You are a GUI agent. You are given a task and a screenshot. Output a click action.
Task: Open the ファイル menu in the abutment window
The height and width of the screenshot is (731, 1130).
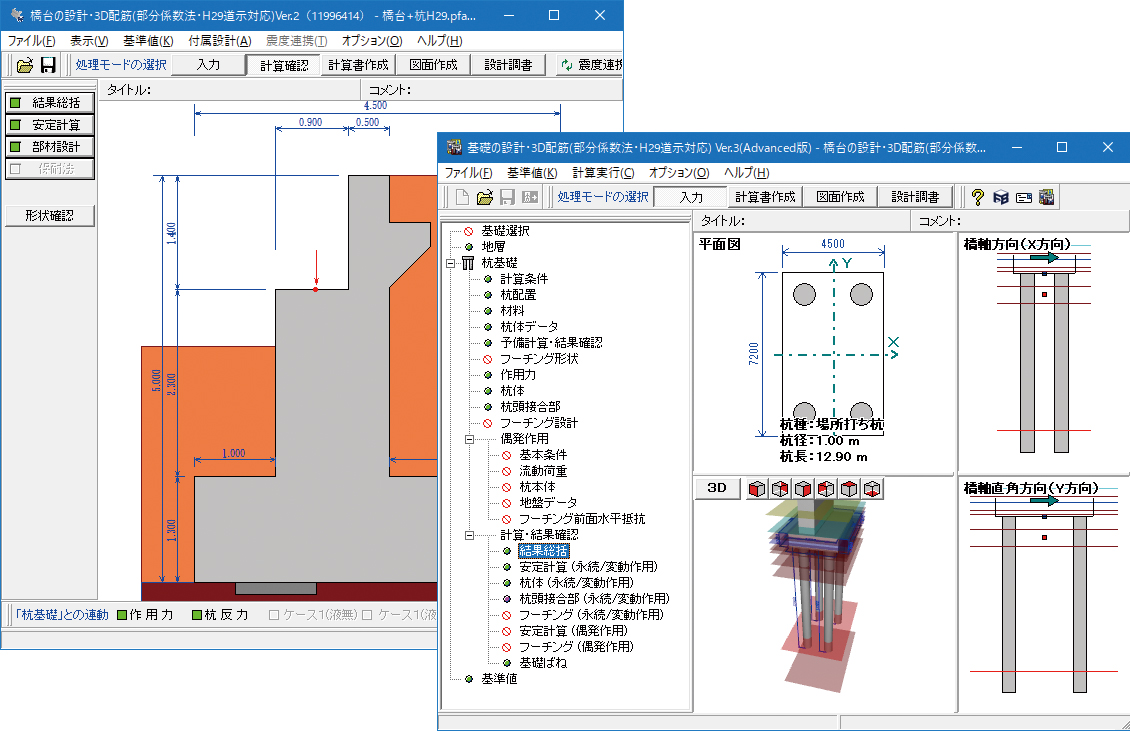coord(31,41)
